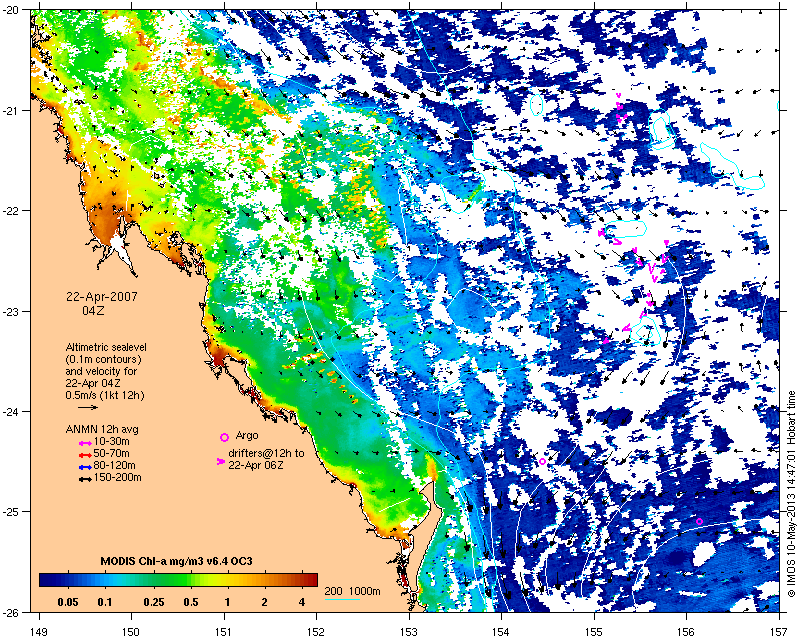
Task: Click the '0.5m/s (1kt 12h)' text
Action: [105, 395]
